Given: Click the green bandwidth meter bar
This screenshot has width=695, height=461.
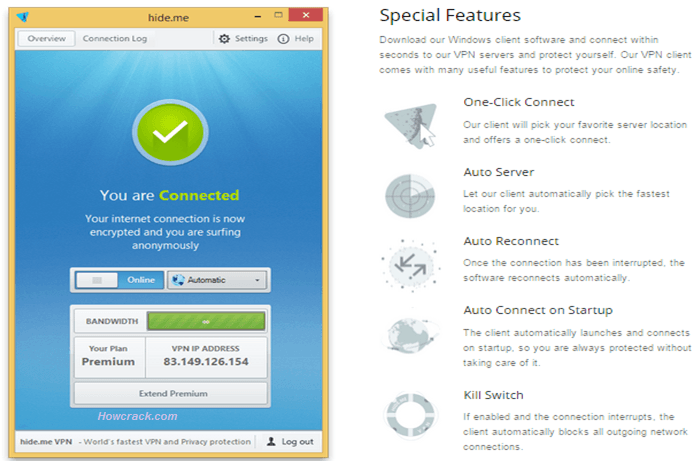Looking at the screenshot, I should 206,321.
